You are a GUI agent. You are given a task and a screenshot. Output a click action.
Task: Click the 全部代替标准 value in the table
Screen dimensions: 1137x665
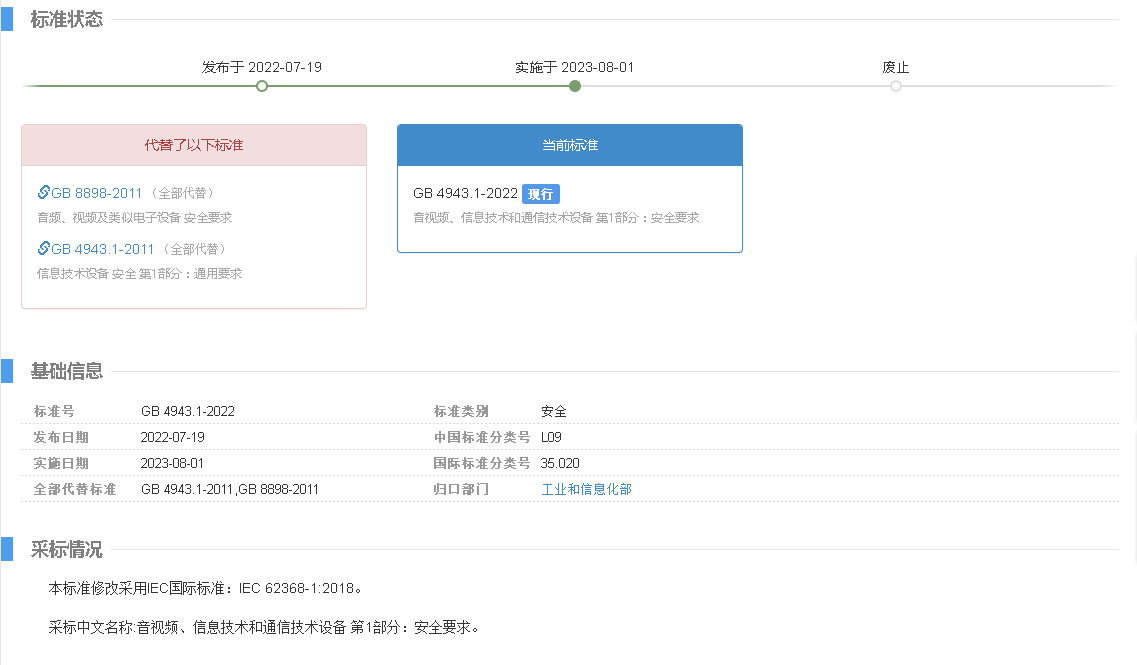coord(230,489)
